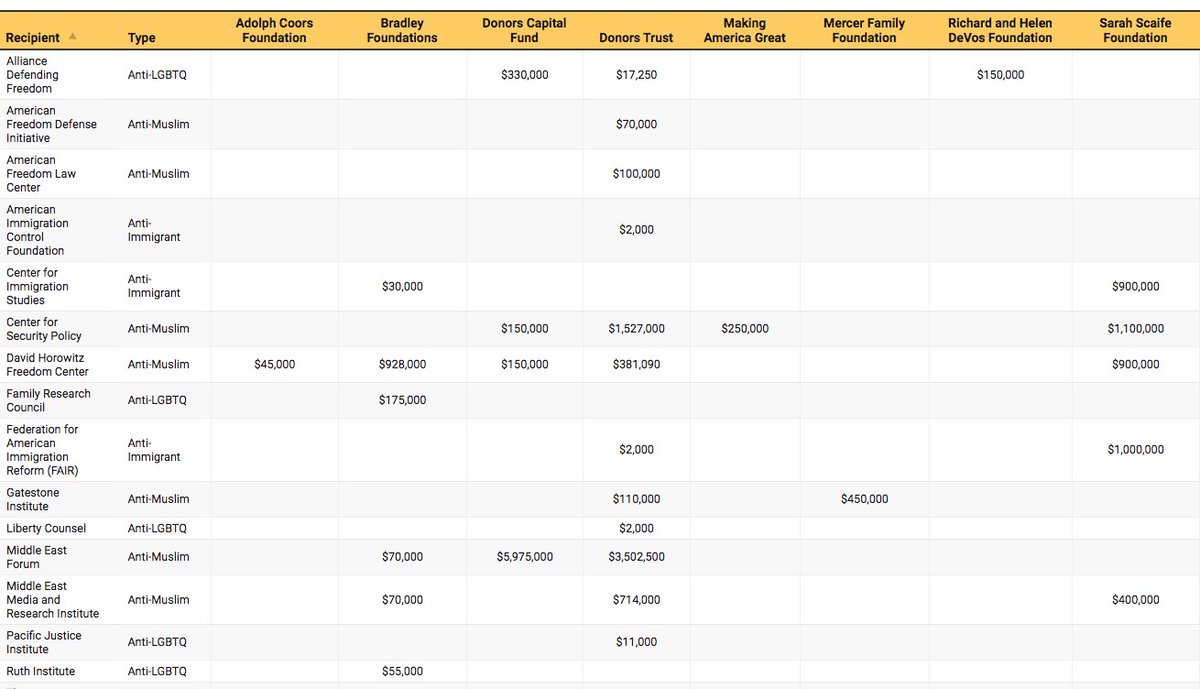1200x689 pixels.
Task: Click the $17,250 Donors Trust cell
Action: (636, 75)
